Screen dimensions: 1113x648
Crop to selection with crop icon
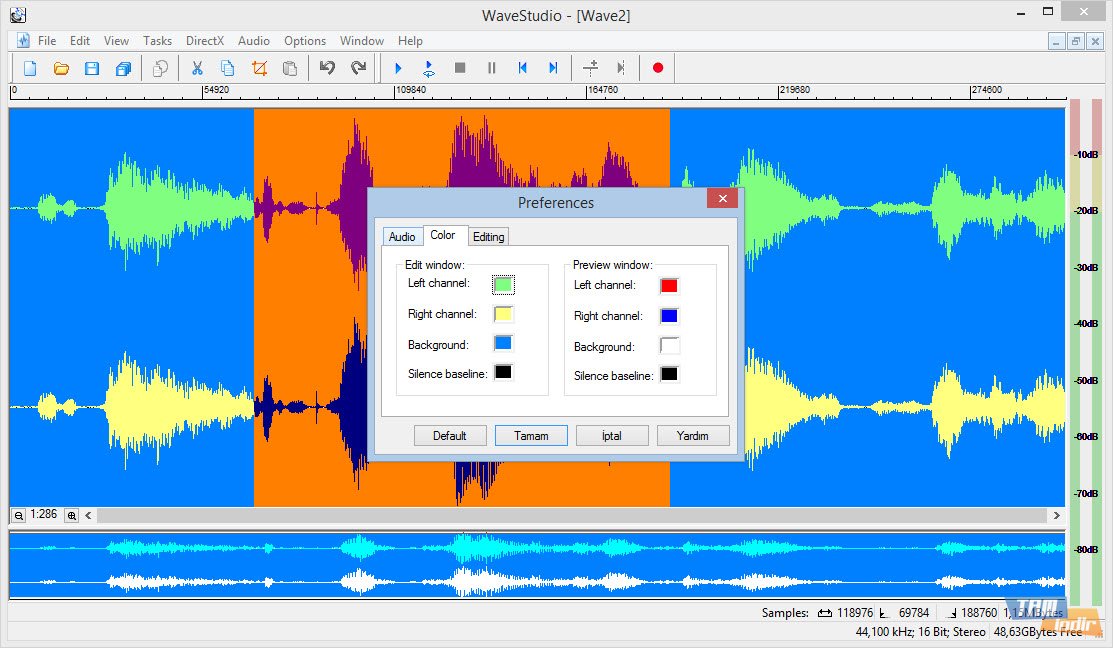[259, 68]
